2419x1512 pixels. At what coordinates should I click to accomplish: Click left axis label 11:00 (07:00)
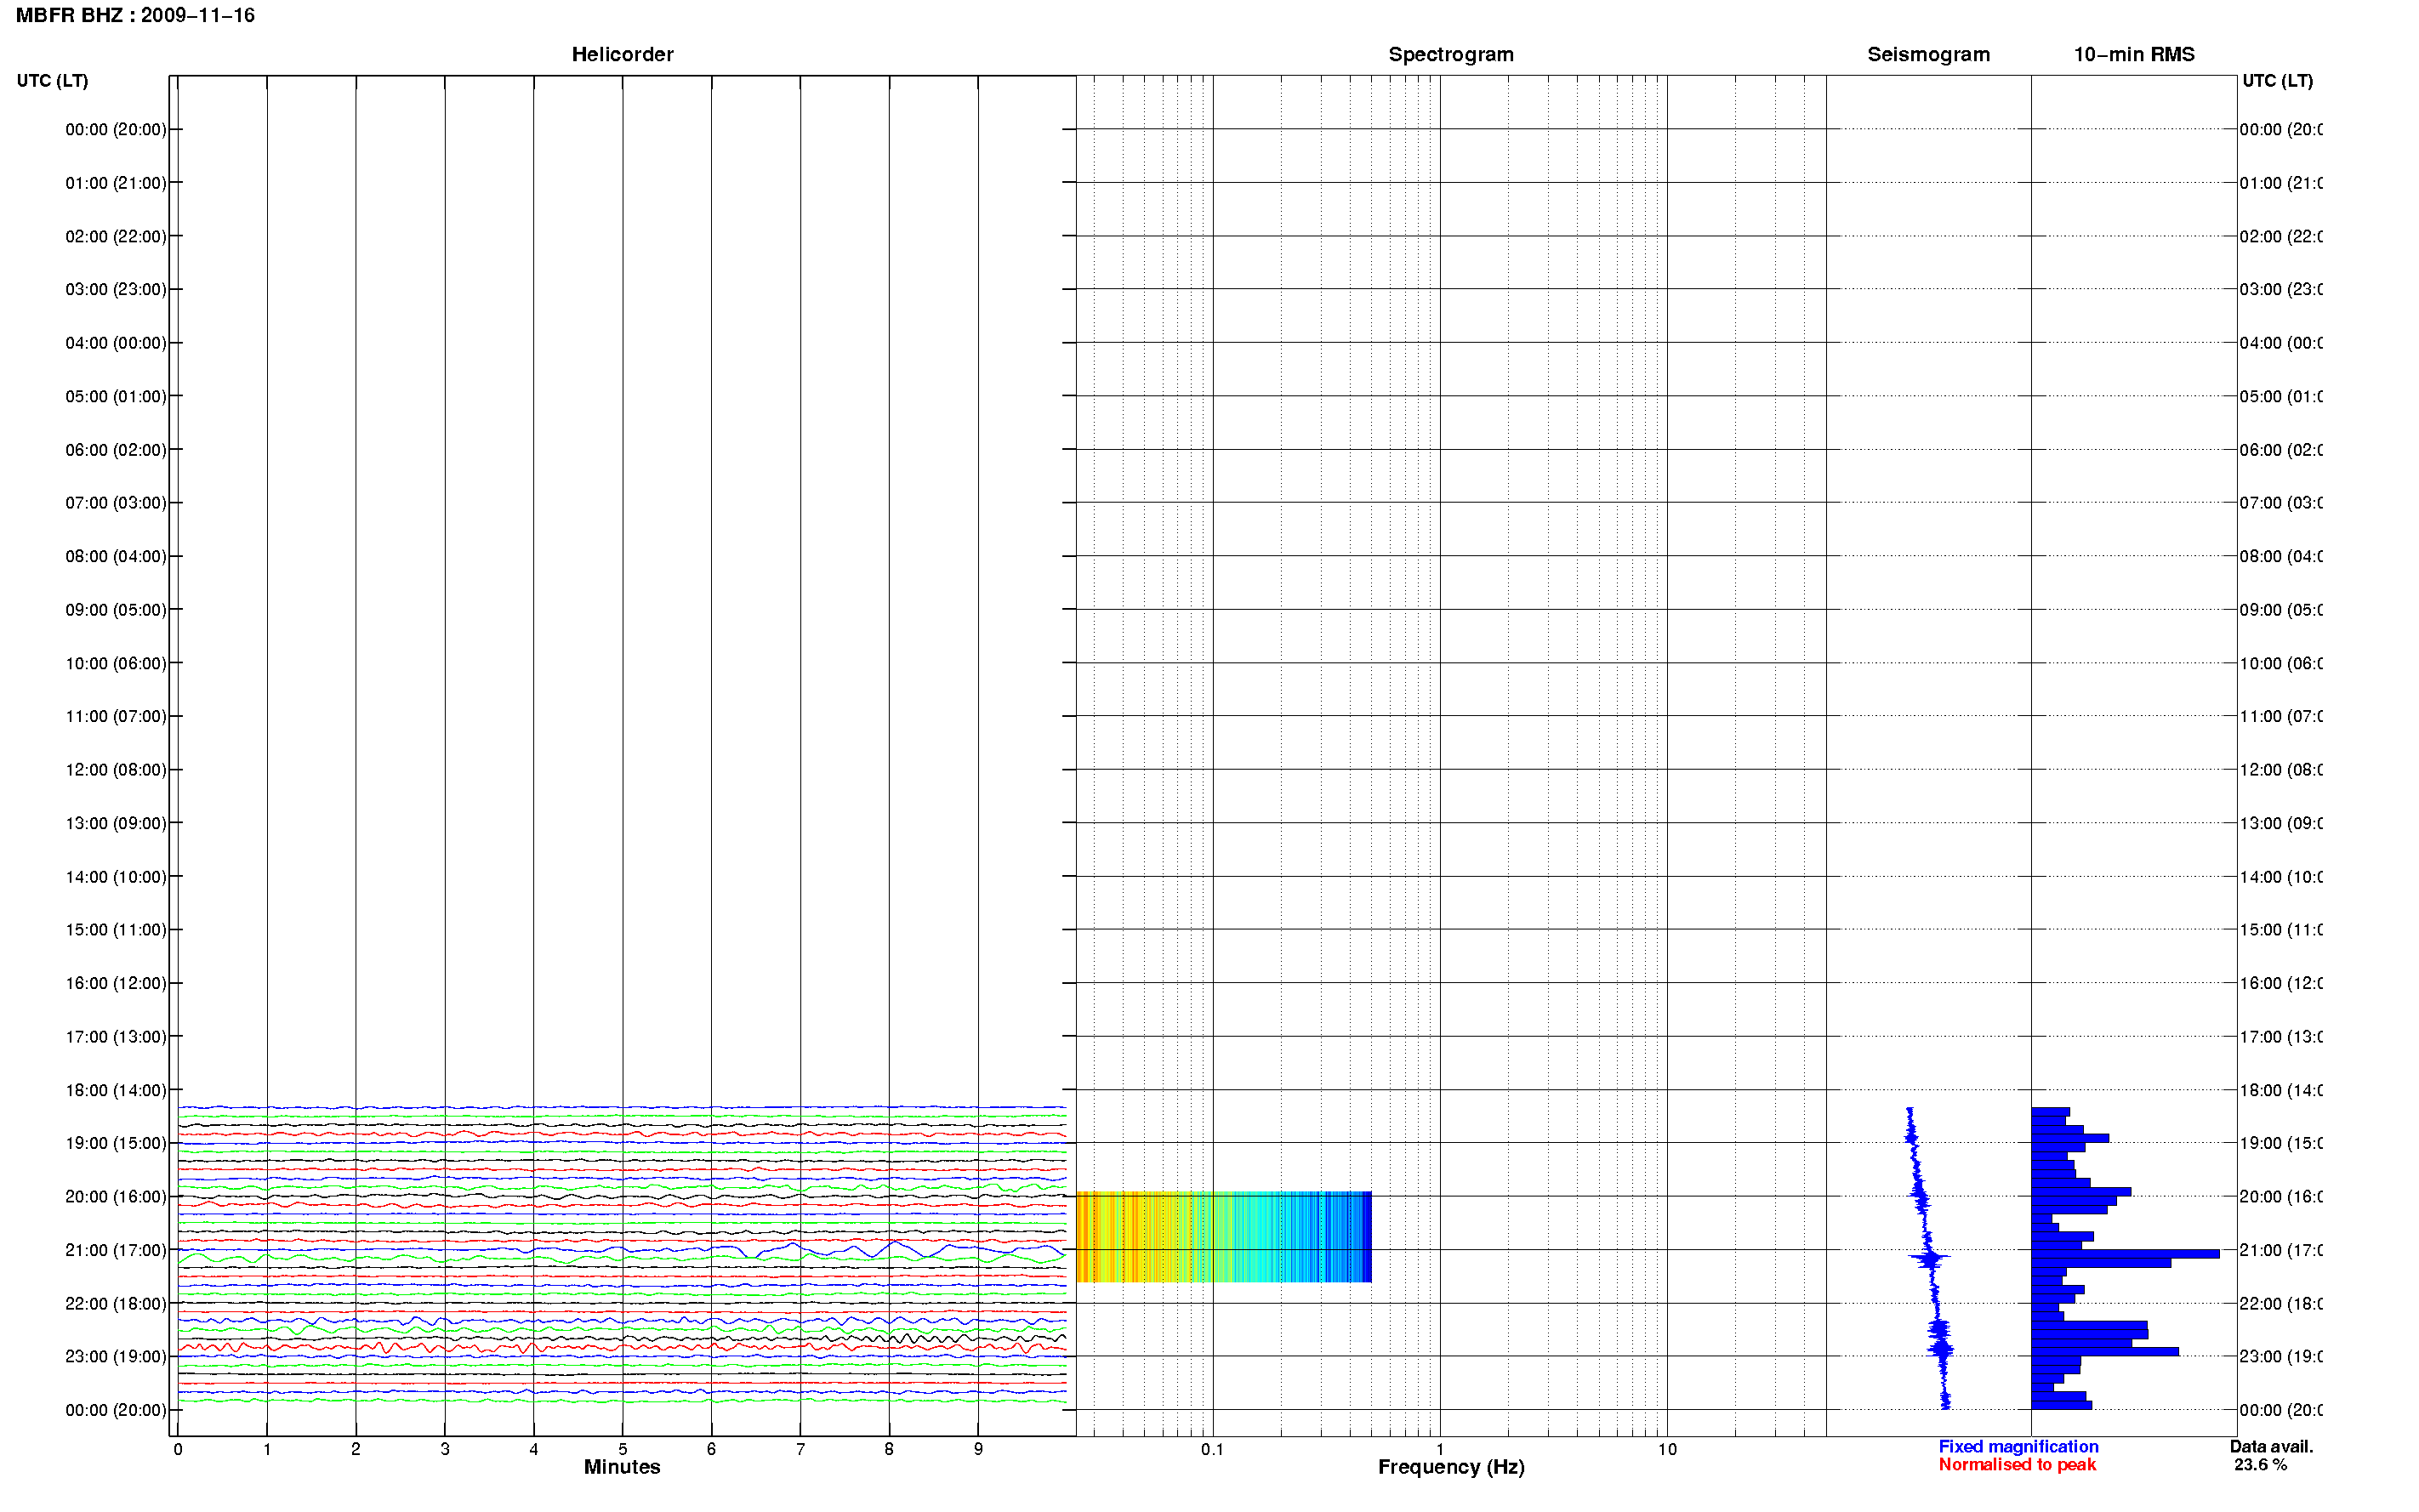coord(116,716)
